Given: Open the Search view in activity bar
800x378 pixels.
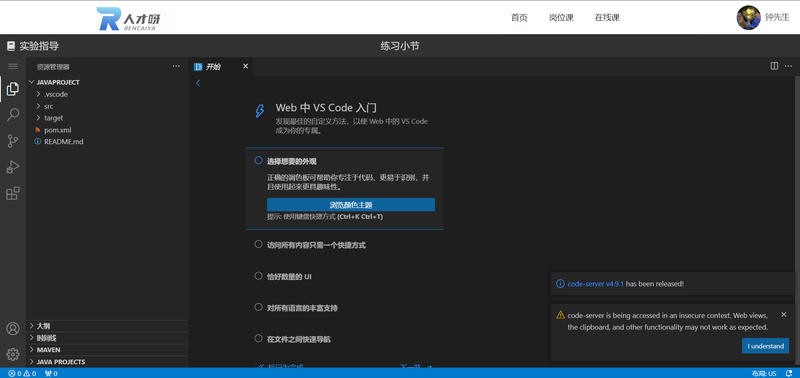Looking at the screenshot, I should pyautogui.click(x=13, y=114).
